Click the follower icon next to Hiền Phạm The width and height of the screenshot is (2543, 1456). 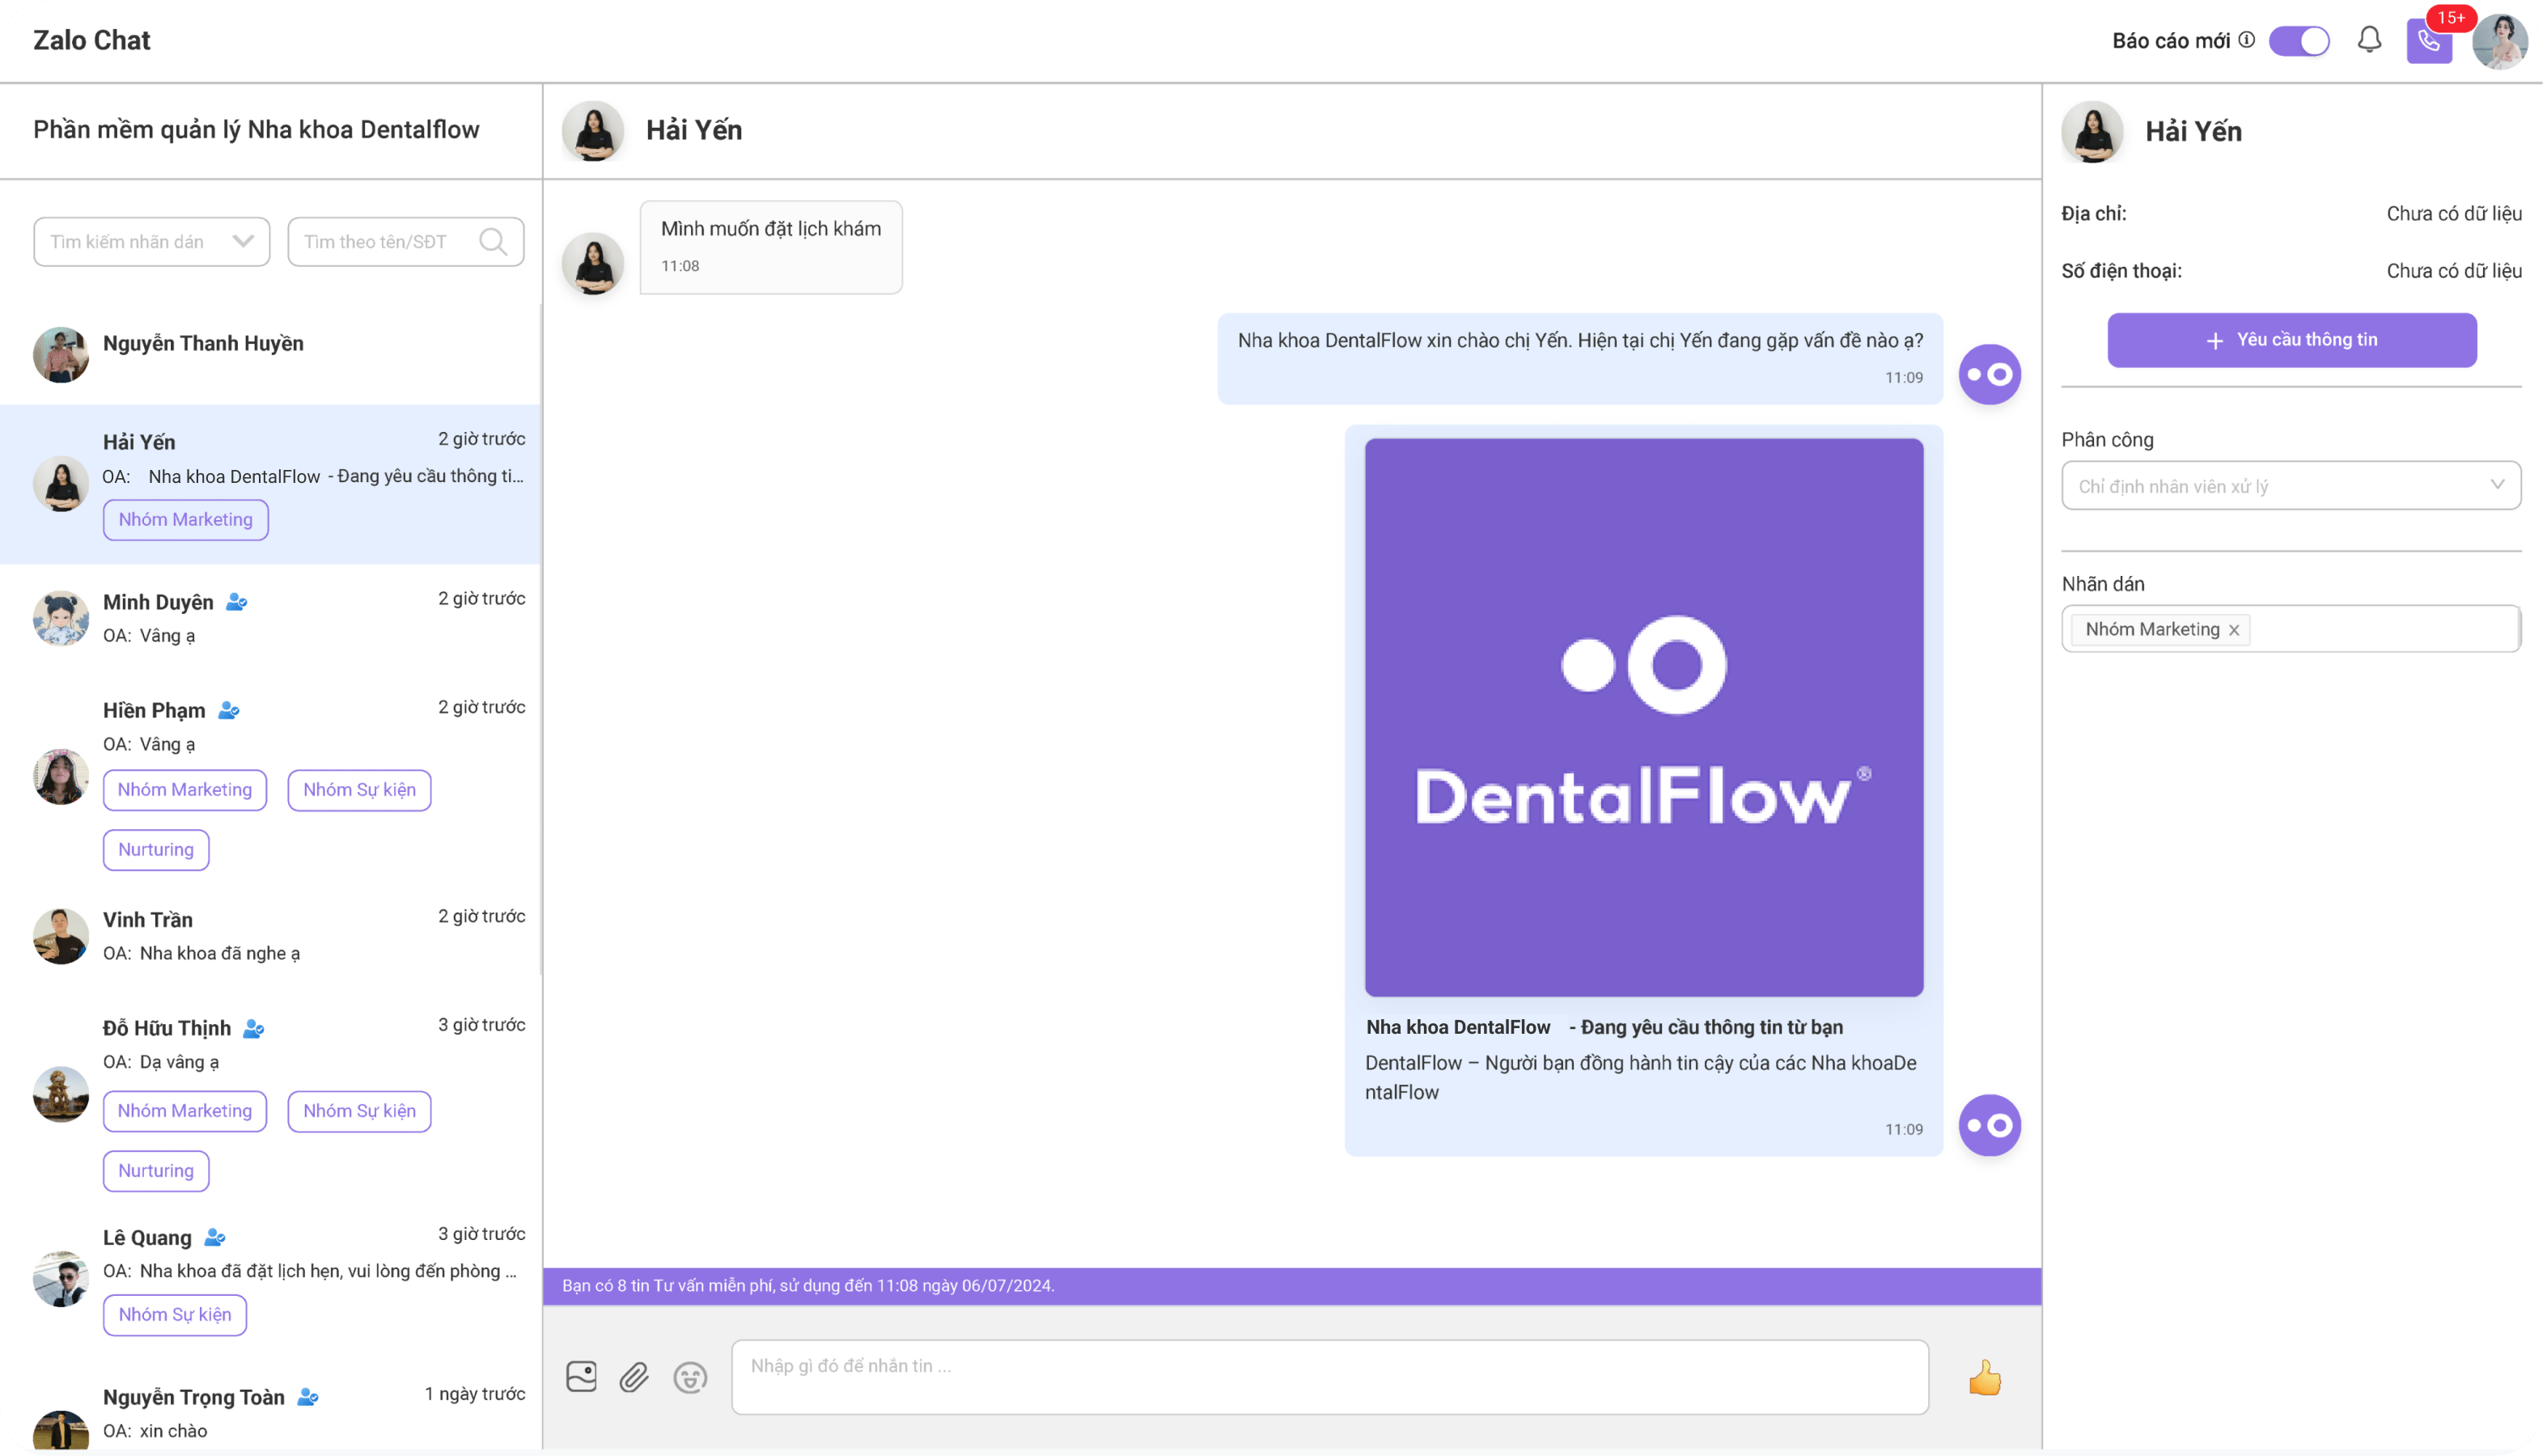(229, 710)
